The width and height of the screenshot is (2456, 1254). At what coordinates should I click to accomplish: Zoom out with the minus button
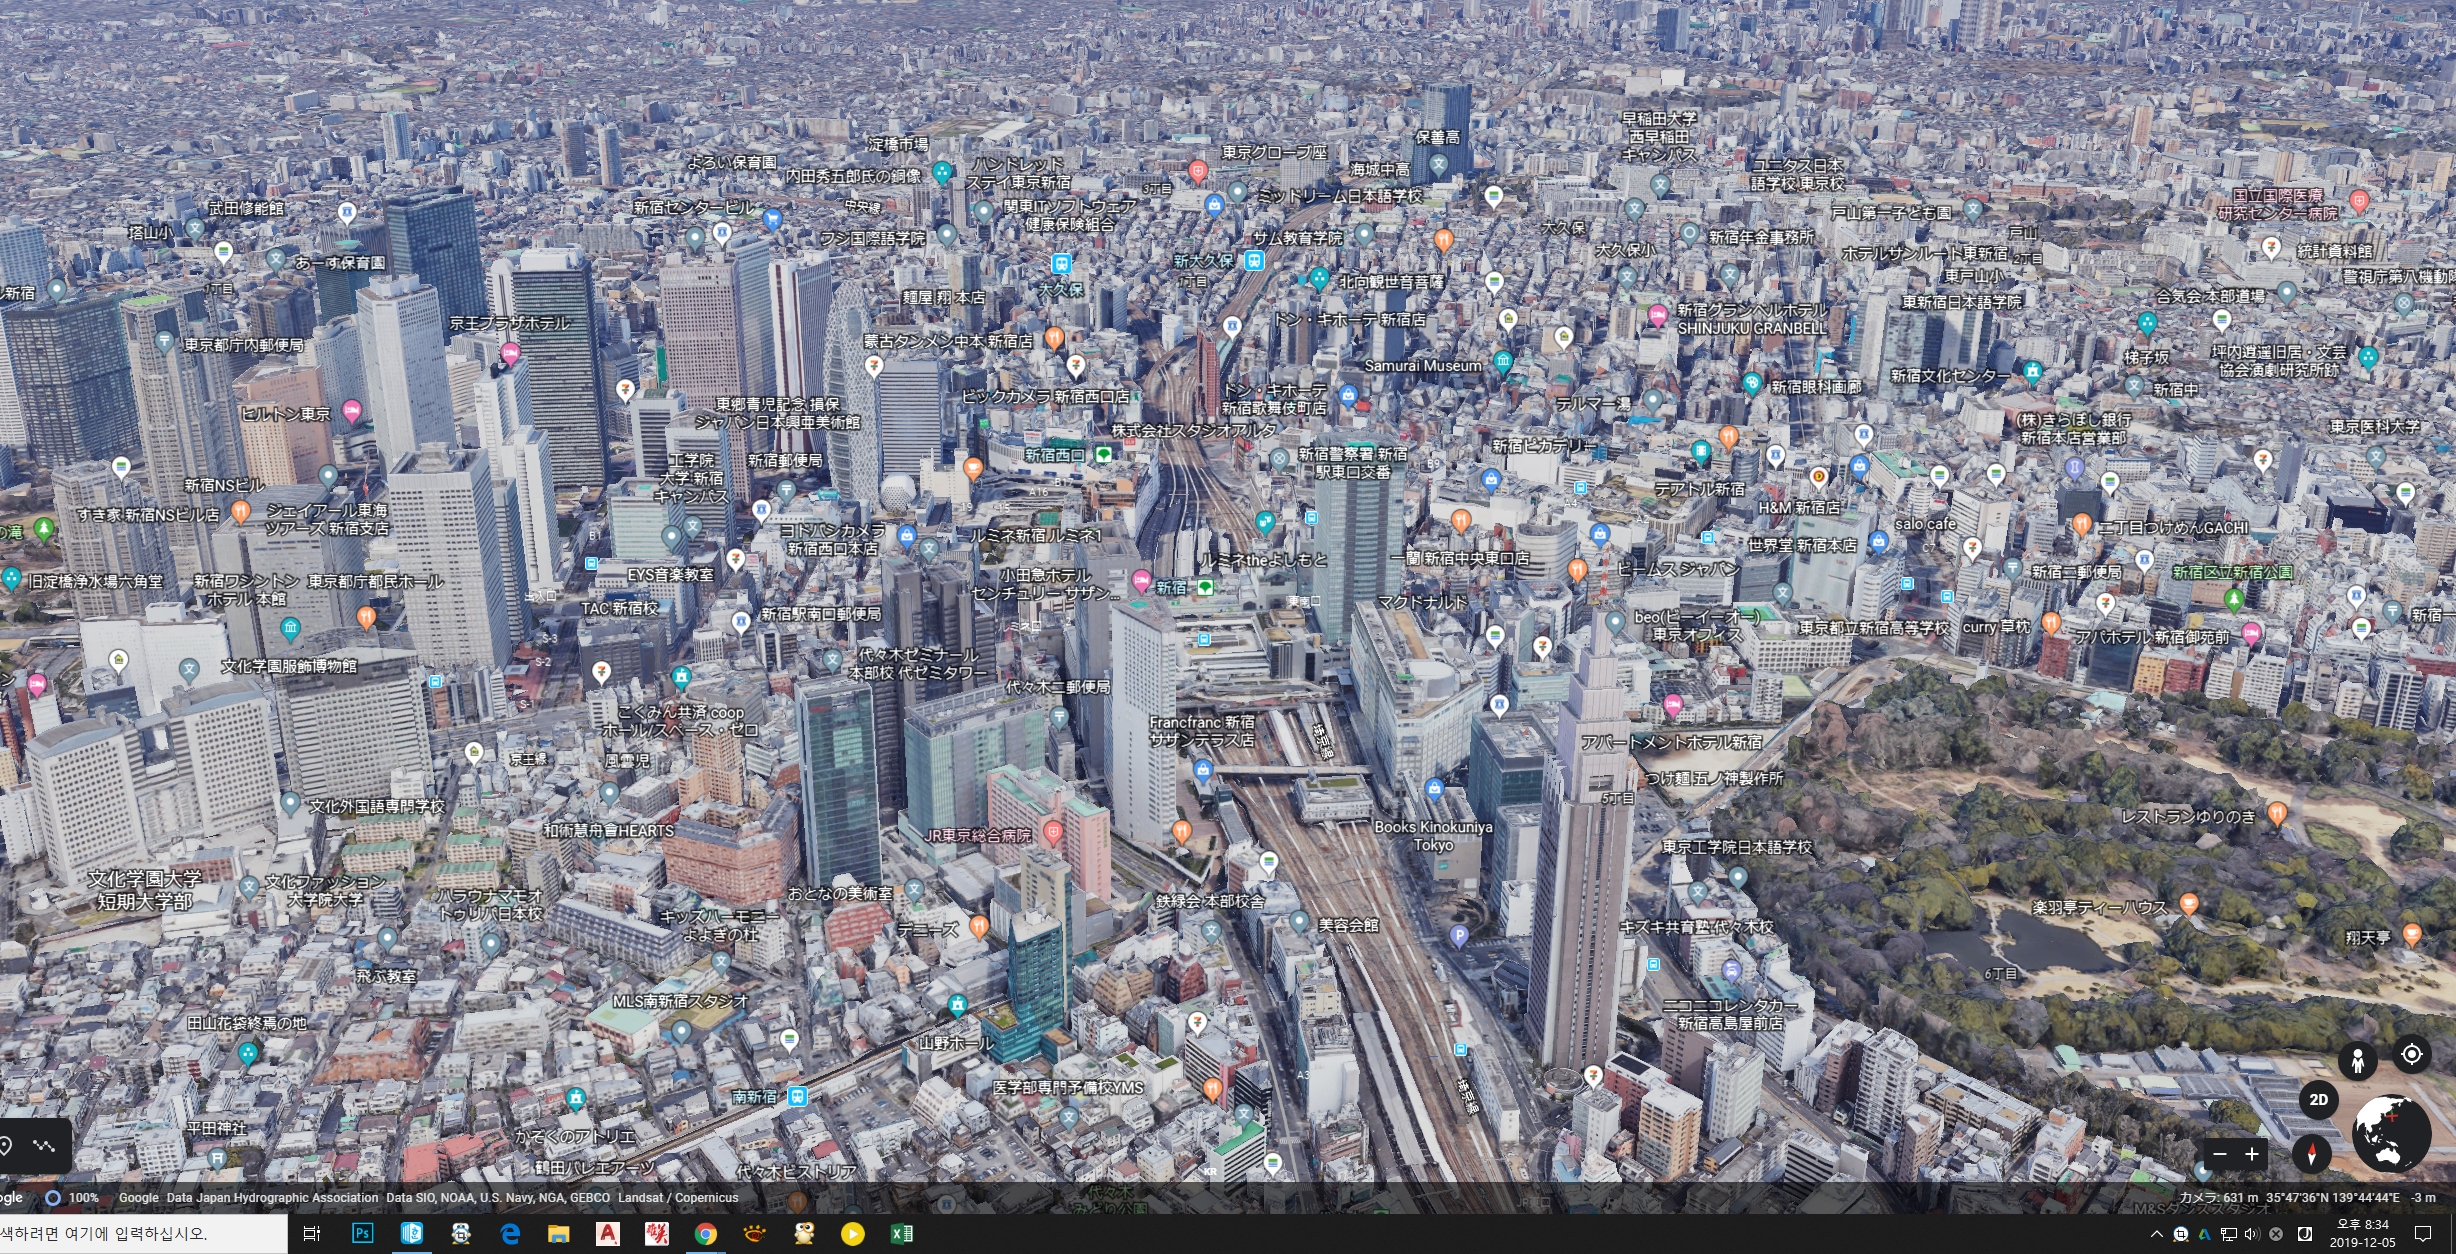[2220, 1154]
